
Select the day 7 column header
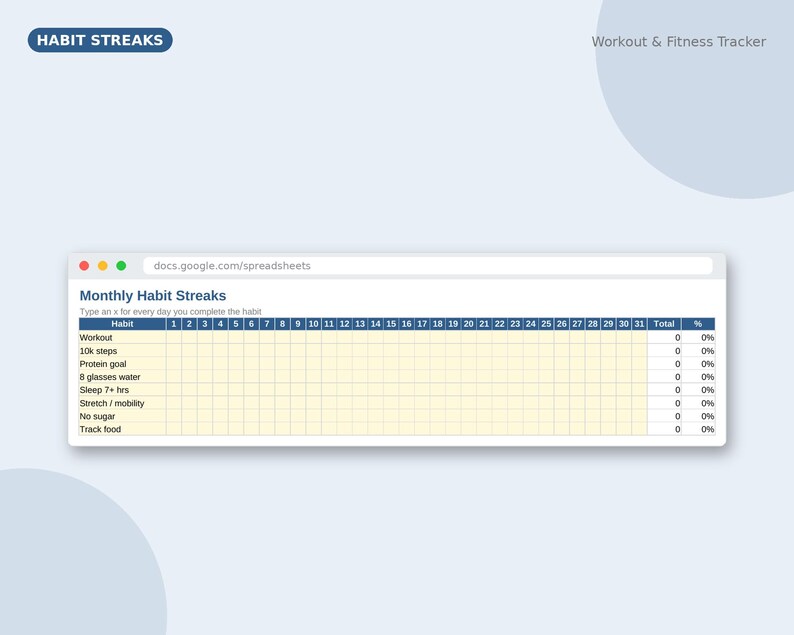tap(267, 324)
